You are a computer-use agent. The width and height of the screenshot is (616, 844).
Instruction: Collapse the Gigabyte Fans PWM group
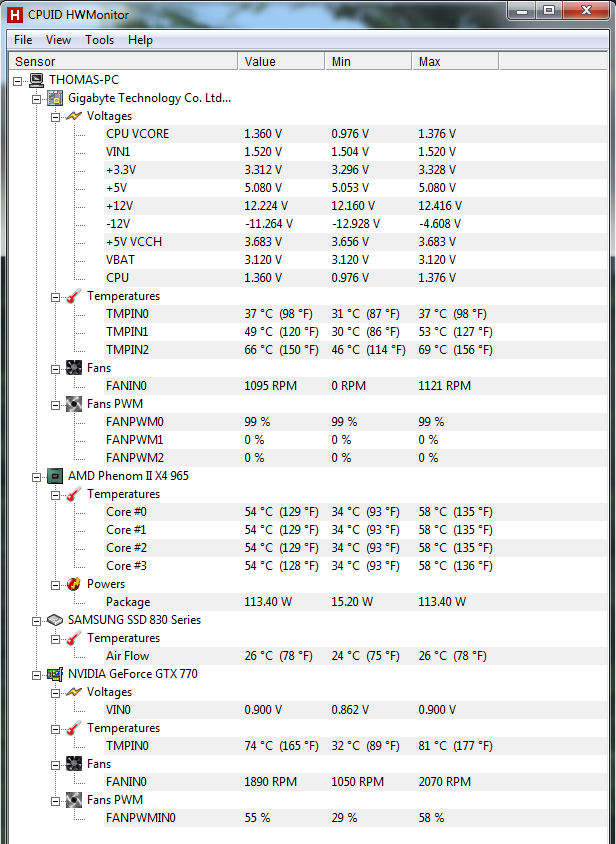[x=55, y=405]
